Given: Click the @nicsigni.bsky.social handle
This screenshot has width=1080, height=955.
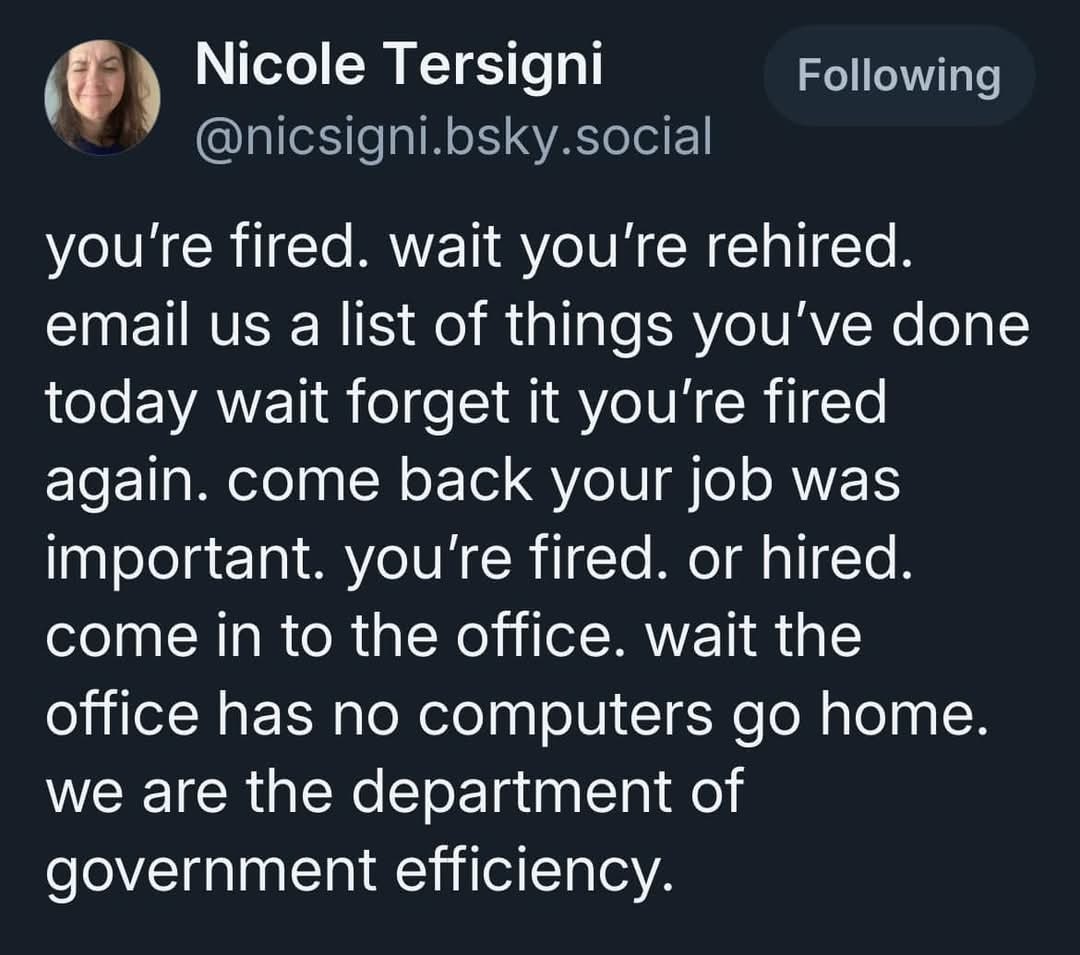Looking at the screenshot, I should 454,137.
